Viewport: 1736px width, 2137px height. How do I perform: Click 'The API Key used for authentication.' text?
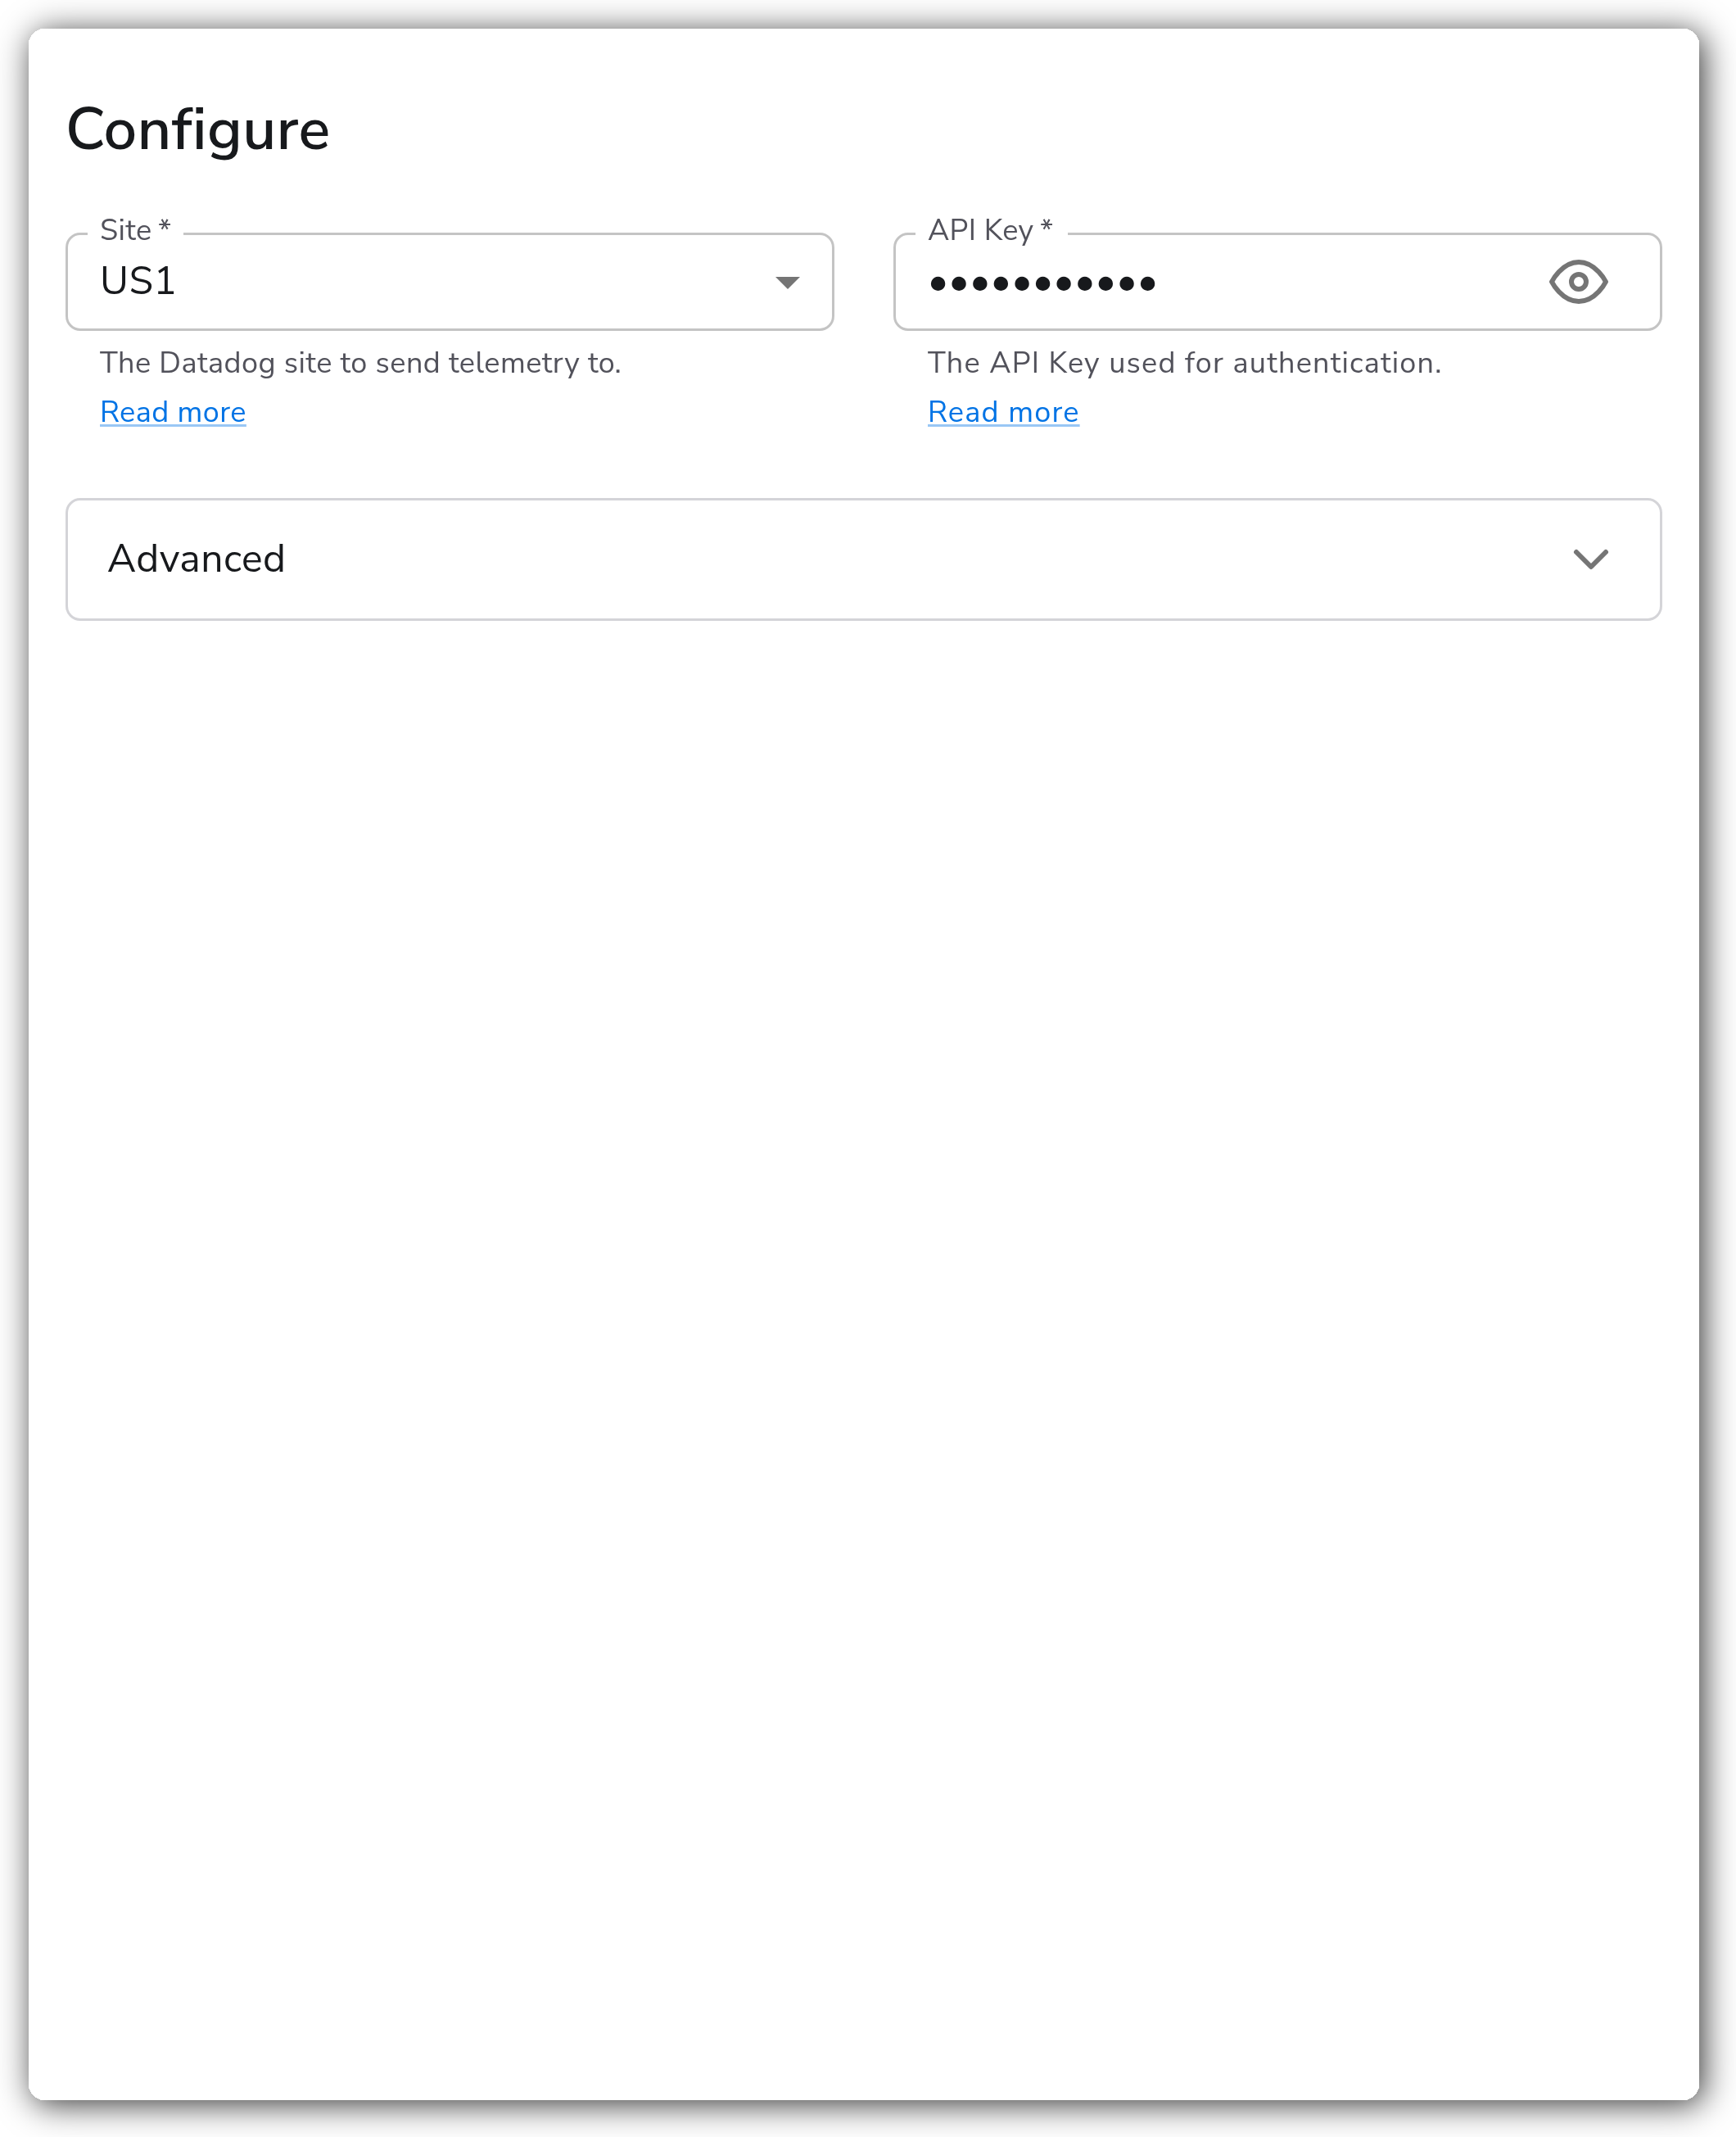pos(1185,363)
